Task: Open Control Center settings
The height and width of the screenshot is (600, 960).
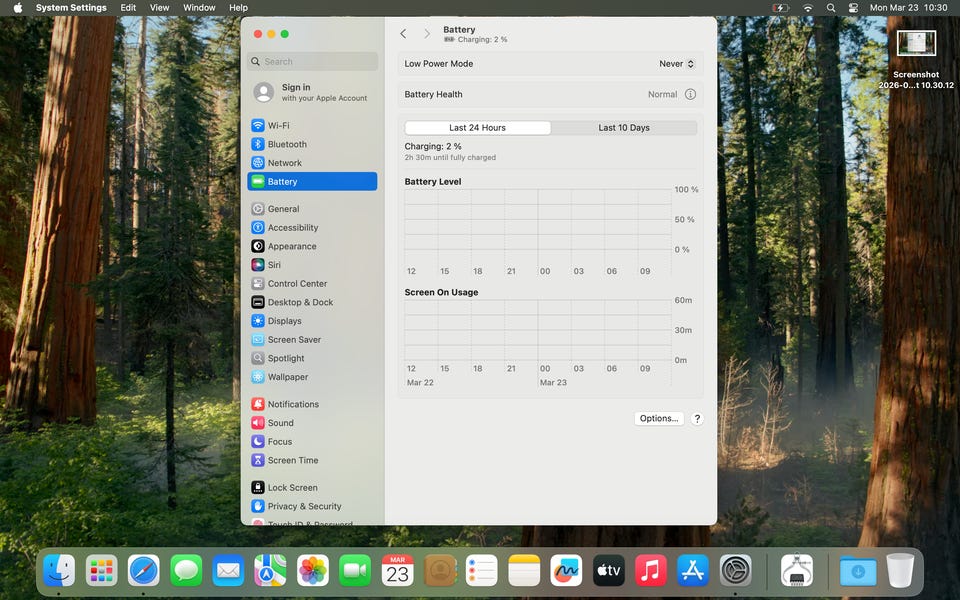Action: click(296, 284)
